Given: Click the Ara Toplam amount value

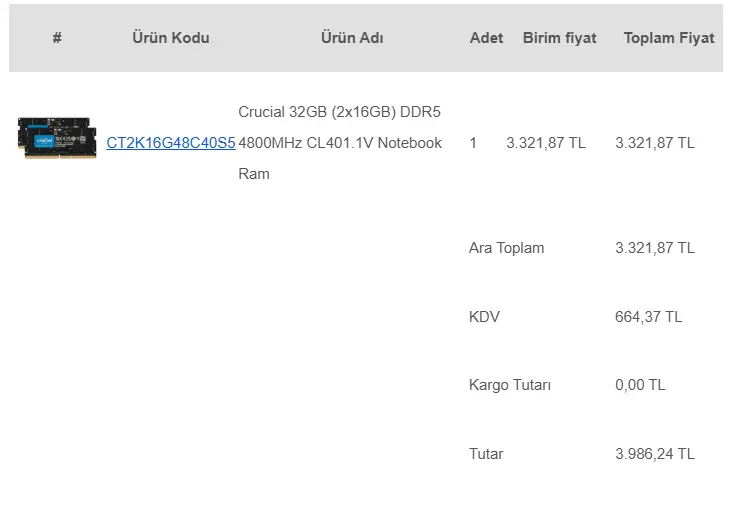Looking at the screenshot, I should [x=655, y=248].
